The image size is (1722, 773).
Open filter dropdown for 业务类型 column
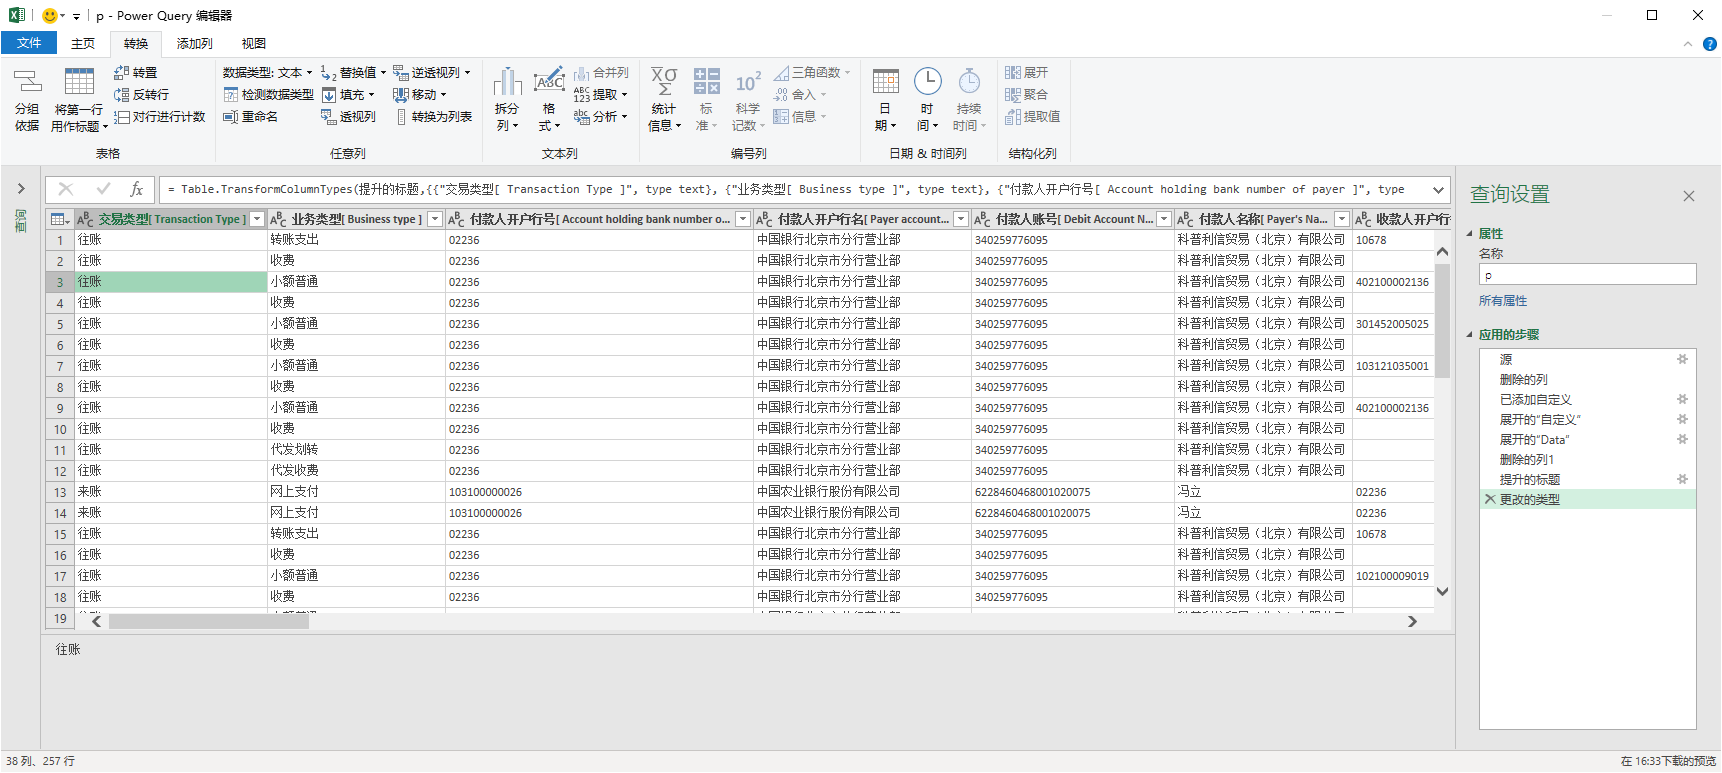click(435, 219)
